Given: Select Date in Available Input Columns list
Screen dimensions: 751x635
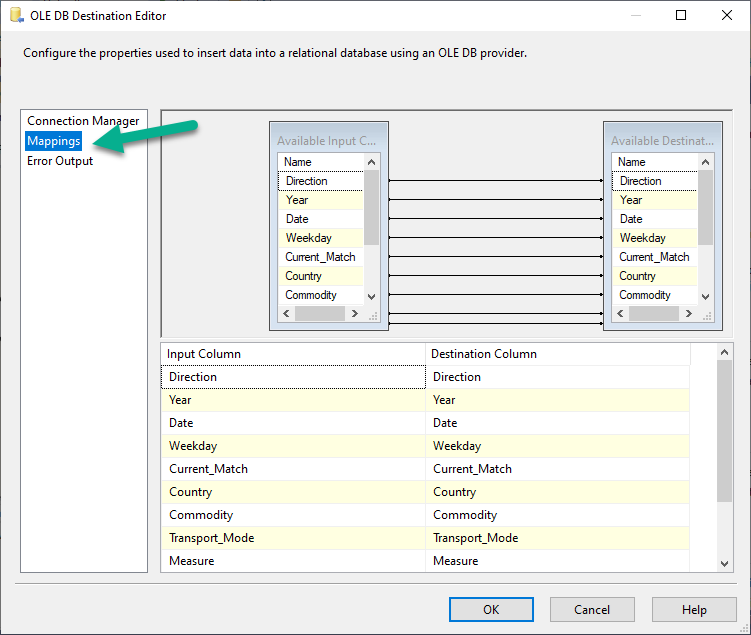Looking at the screenshot, I should (x=320, y=219).
